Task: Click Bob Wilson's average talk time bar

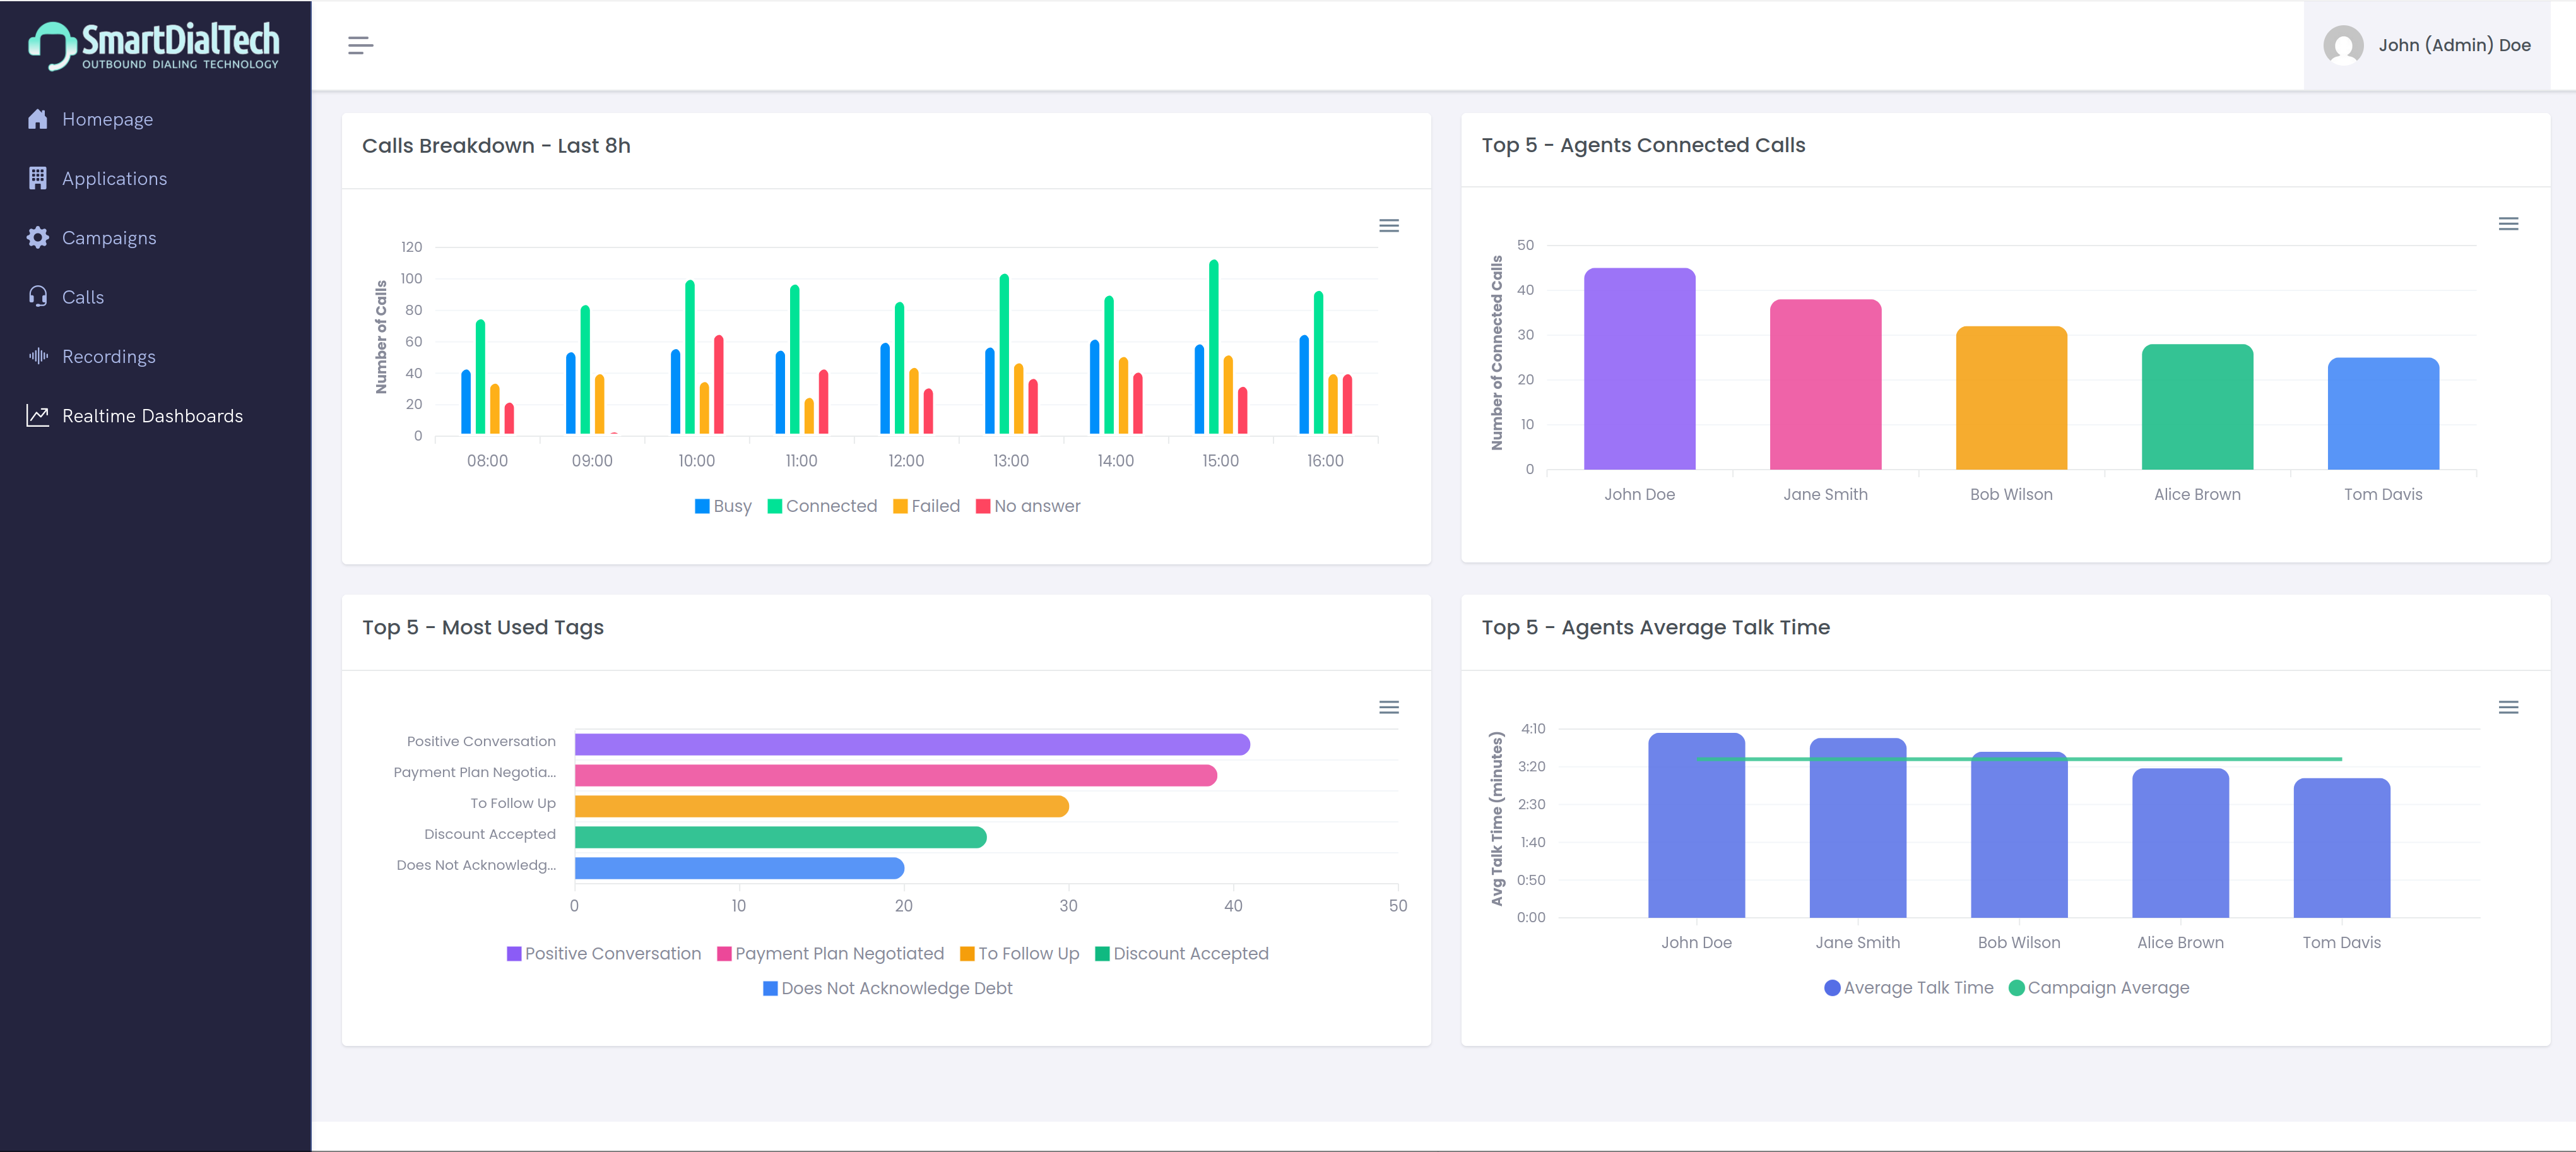Action: (2019, 835)
